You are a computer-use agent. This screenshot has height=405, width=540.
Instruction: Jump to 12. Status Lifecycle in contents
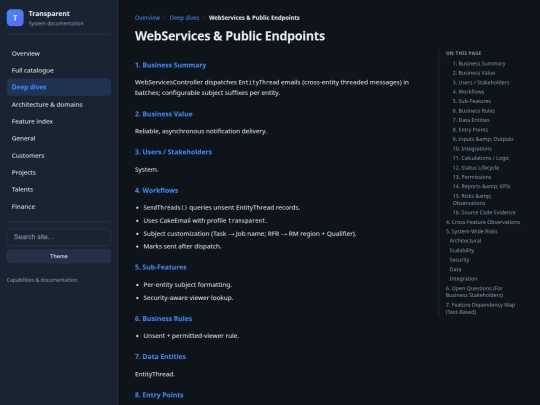(476, 168)
